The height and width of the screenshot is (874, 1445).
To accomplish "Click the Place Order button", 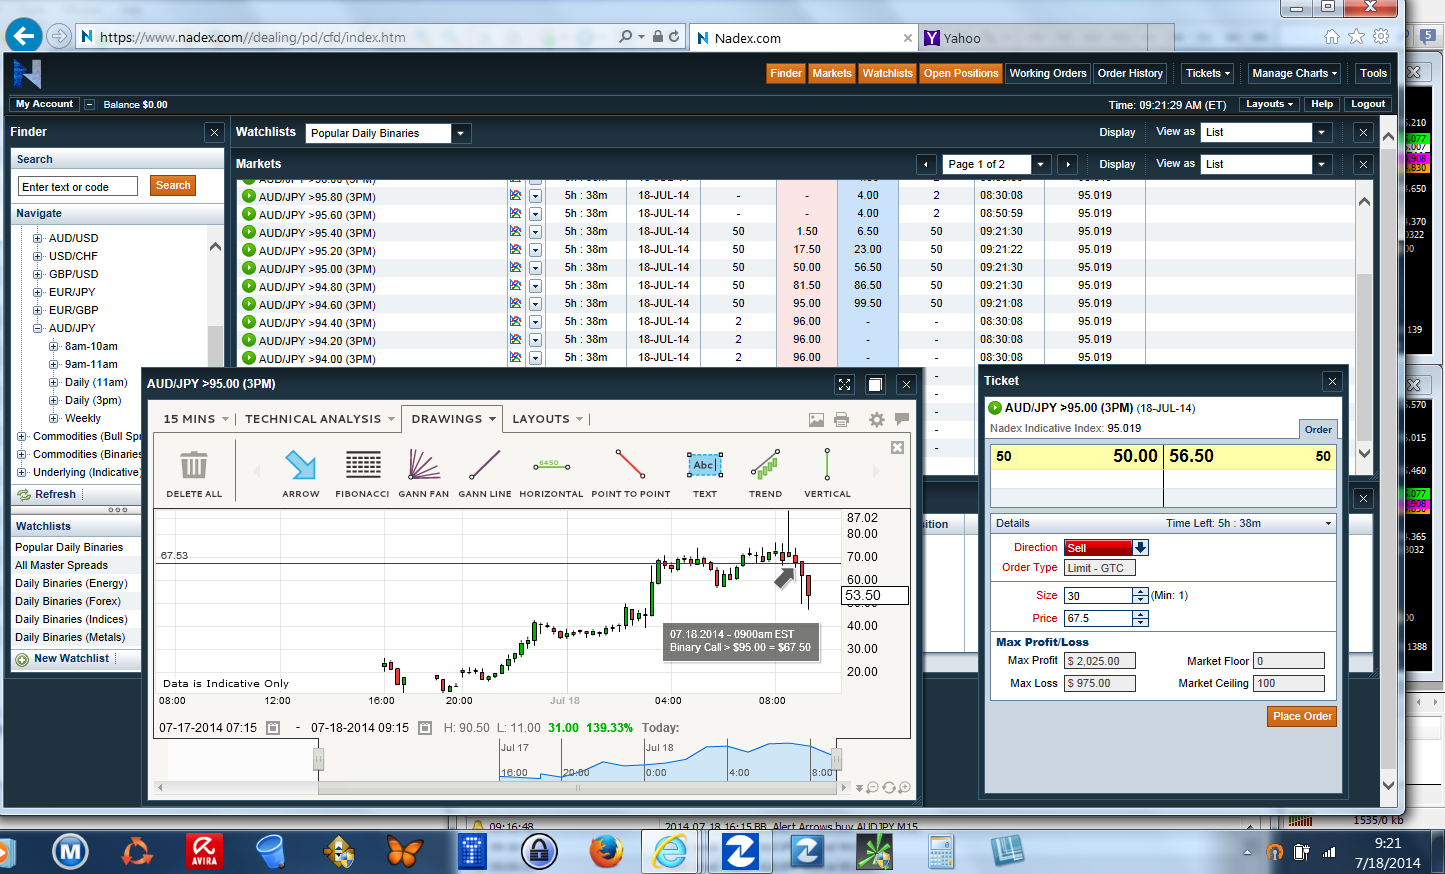I will 1302,716.
